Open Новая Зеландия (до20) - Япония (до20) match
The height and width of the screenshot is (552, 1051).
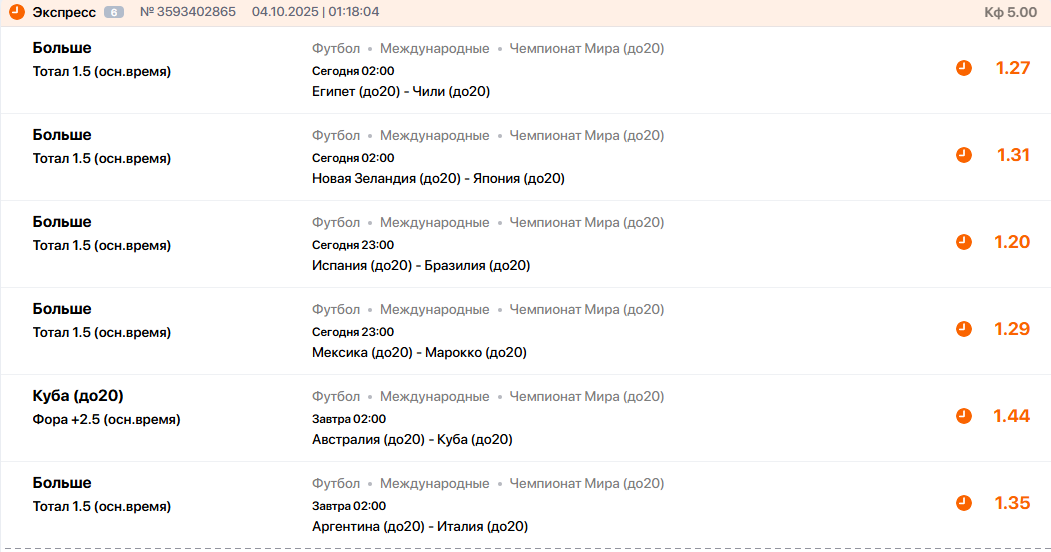(438, 179)
